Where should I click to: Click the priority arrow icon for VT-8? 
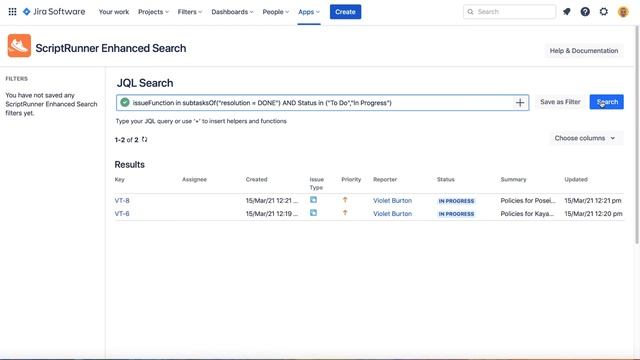click(345, 200)
